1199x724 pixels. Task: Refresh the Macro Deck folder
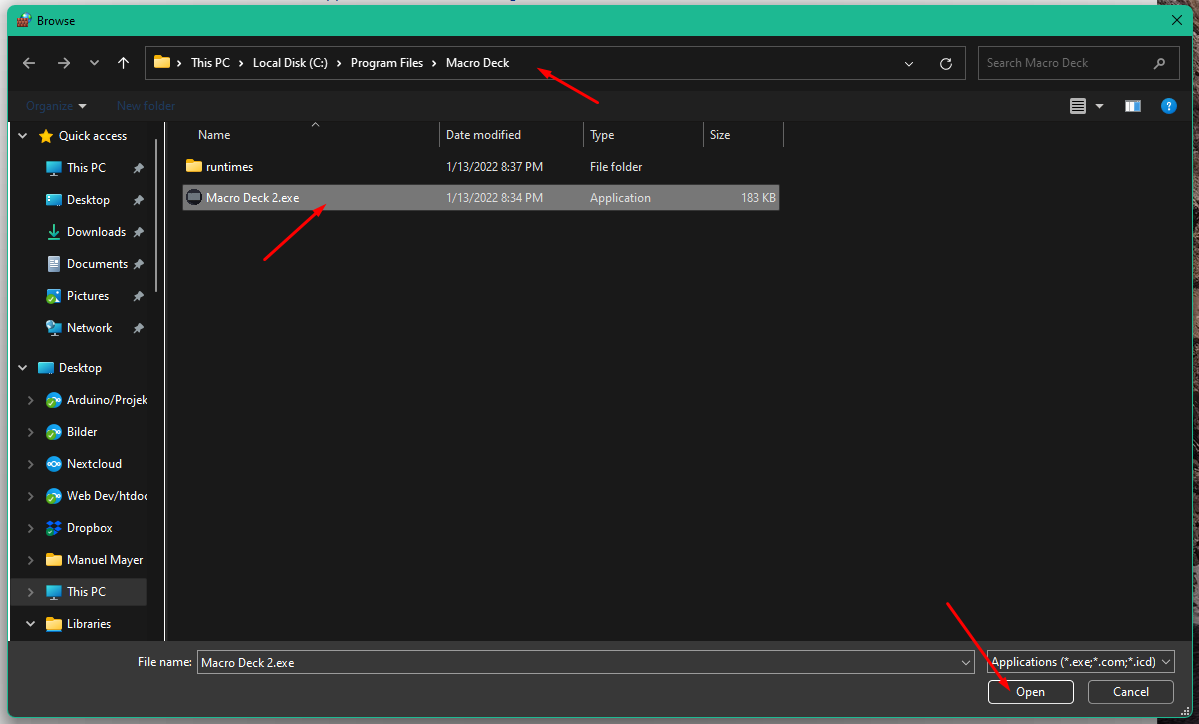point(946,63)
